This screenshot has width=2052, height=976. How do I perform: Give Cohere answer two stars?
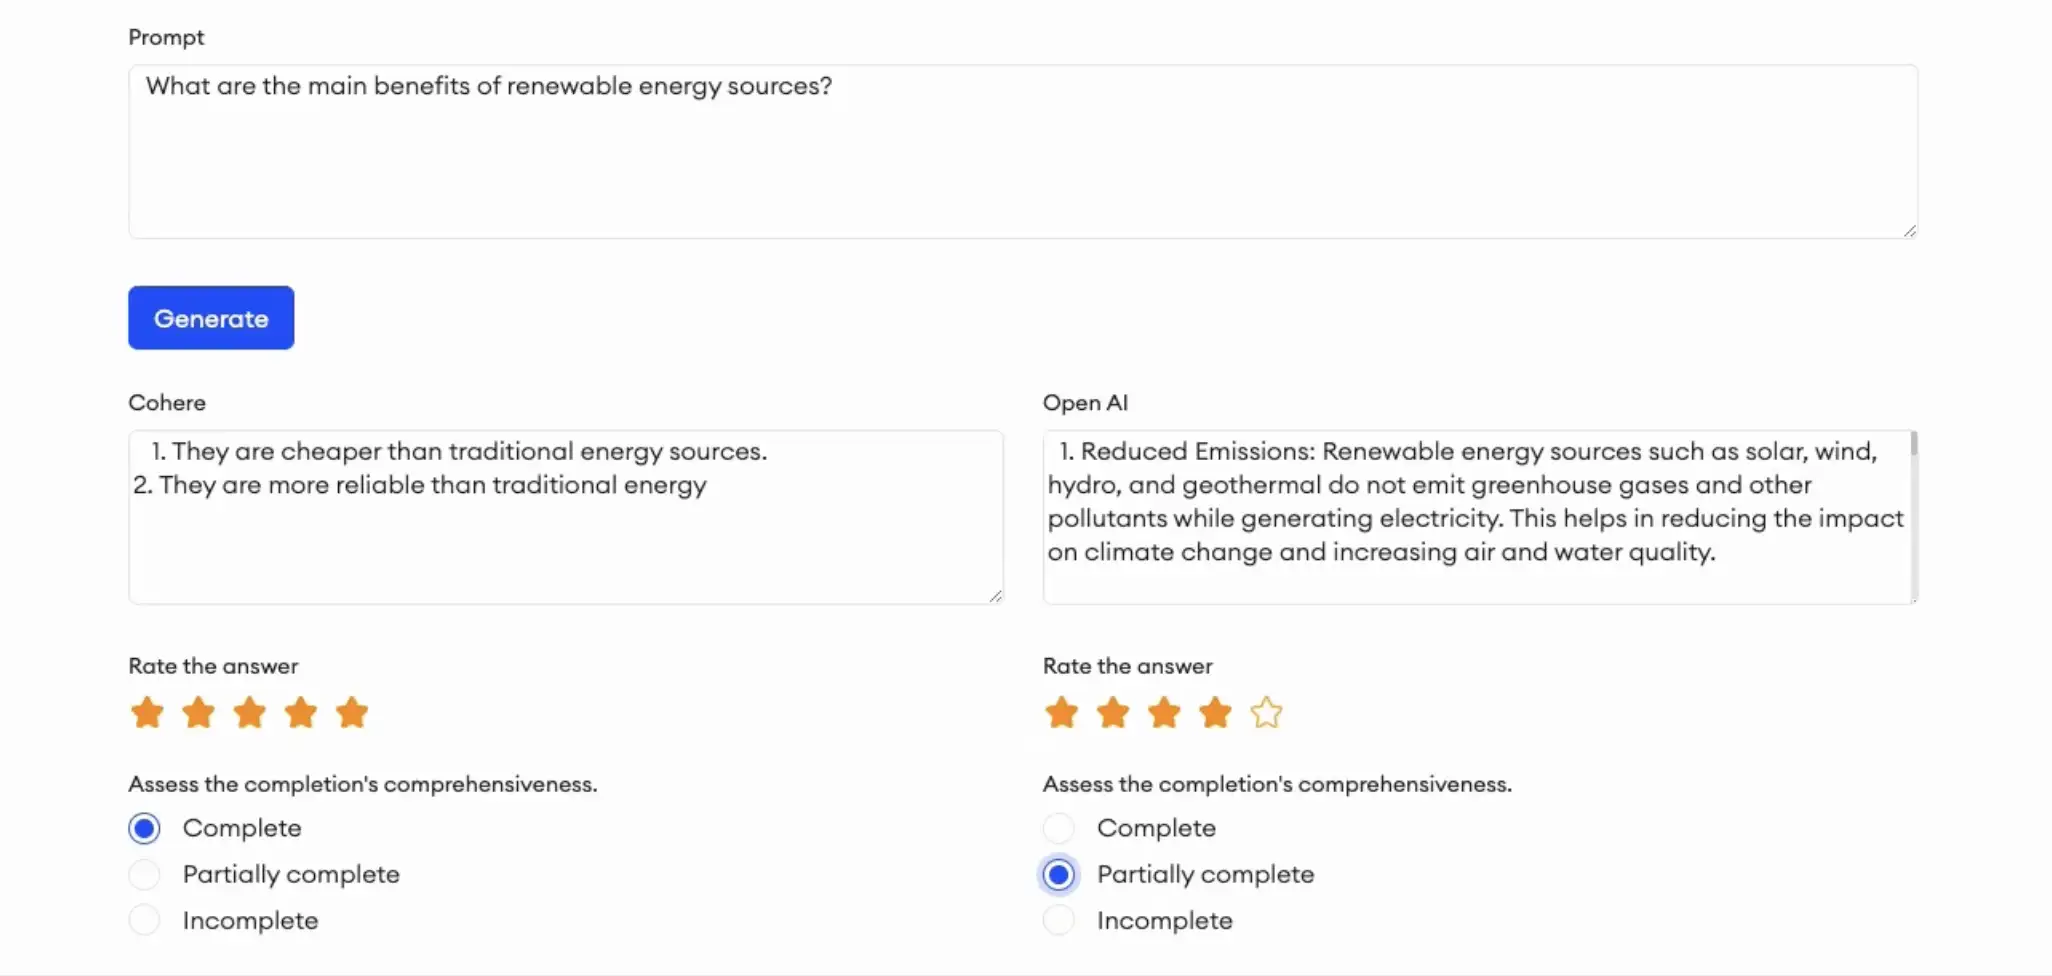tap(198, 713)
